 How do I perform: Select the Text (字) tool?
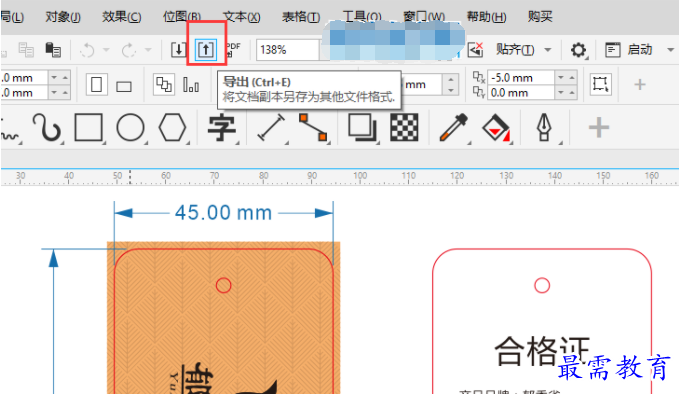point(222,128)
